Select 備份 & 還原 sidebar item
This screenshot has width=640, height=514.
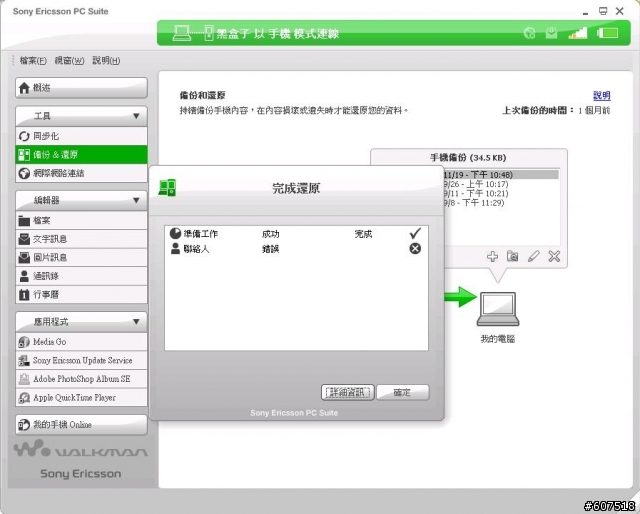pyautogui.click(x=81, y=155)
